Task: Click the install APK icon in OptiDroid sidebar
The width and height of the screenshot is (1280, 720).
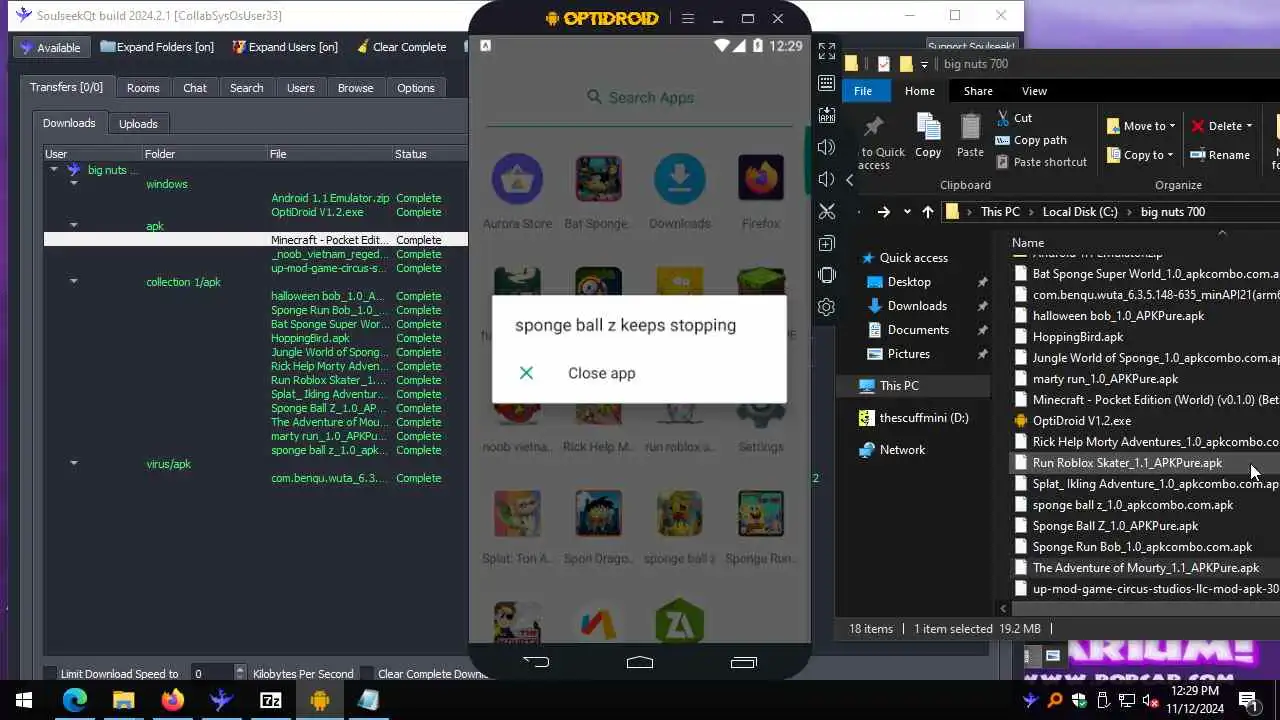Action: pos(827,115)
